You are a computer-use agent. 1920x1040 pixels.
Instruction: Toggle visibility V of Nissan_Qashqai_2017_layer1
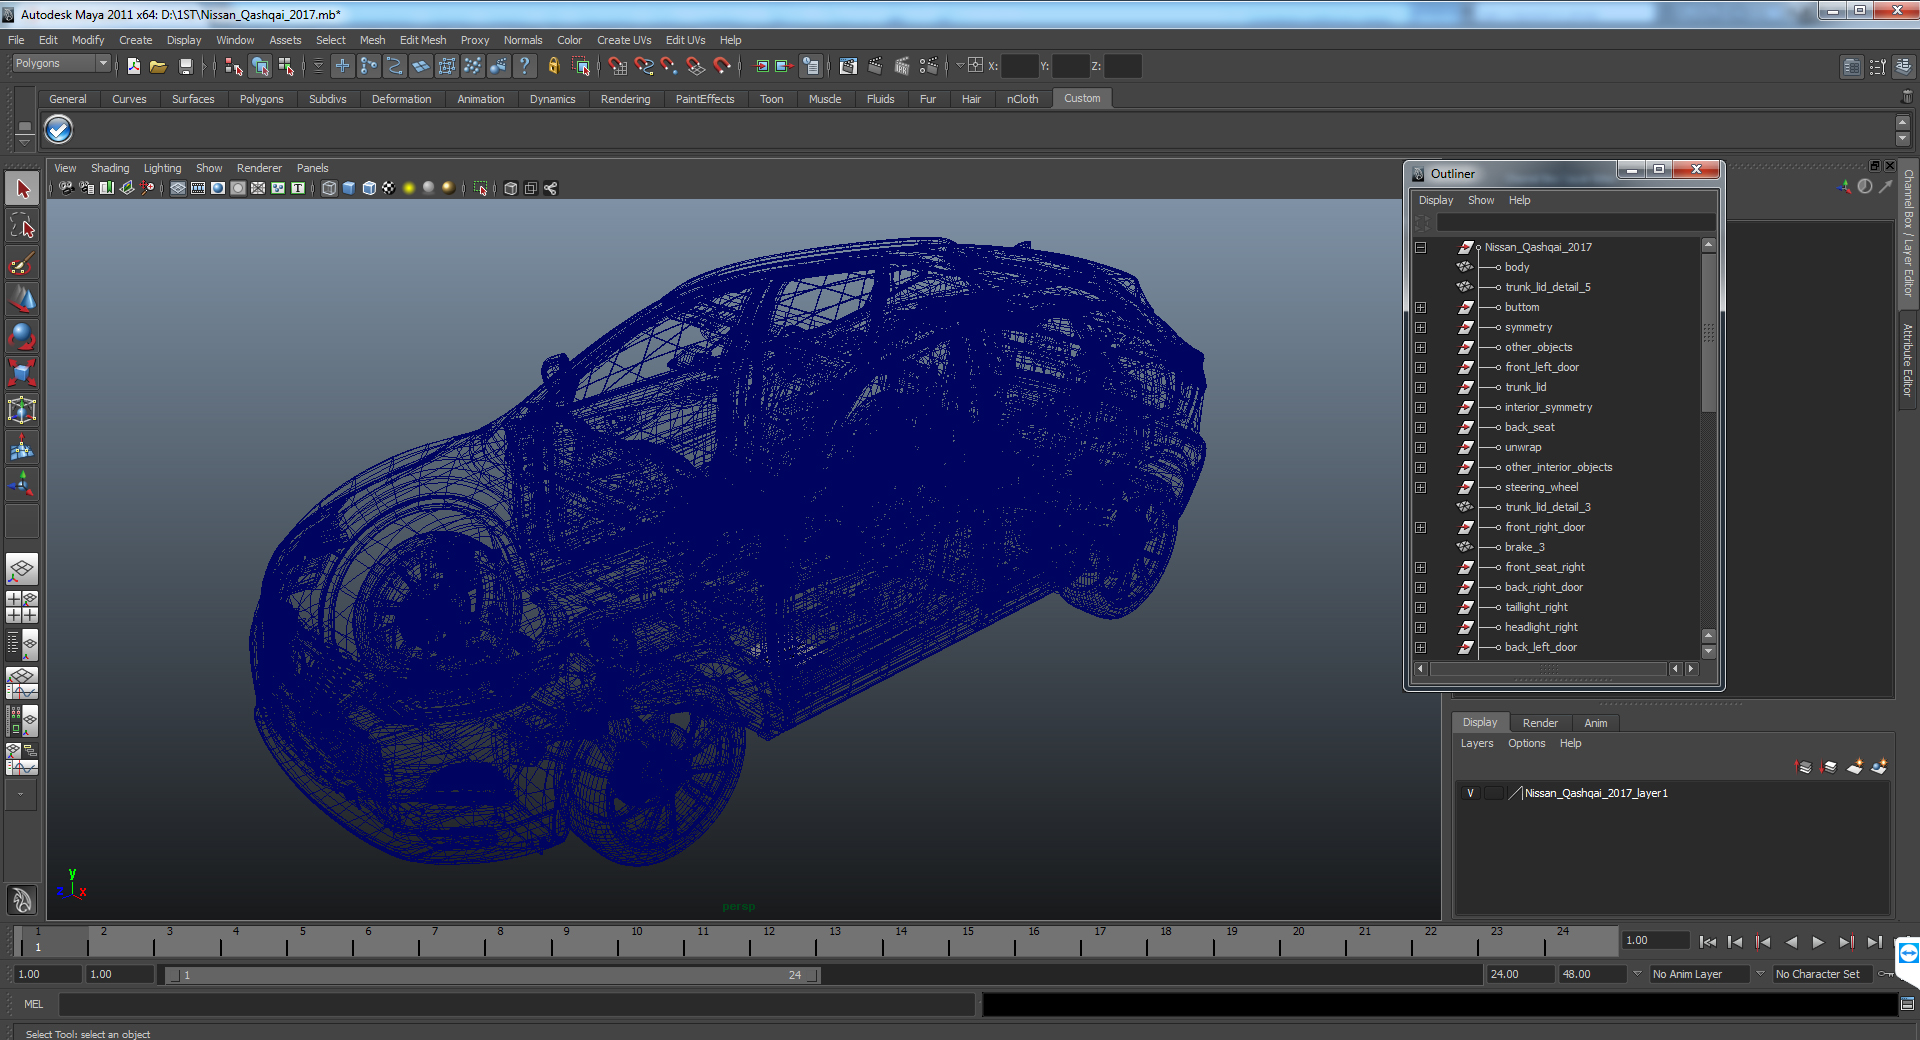(x=1470, y=793)
